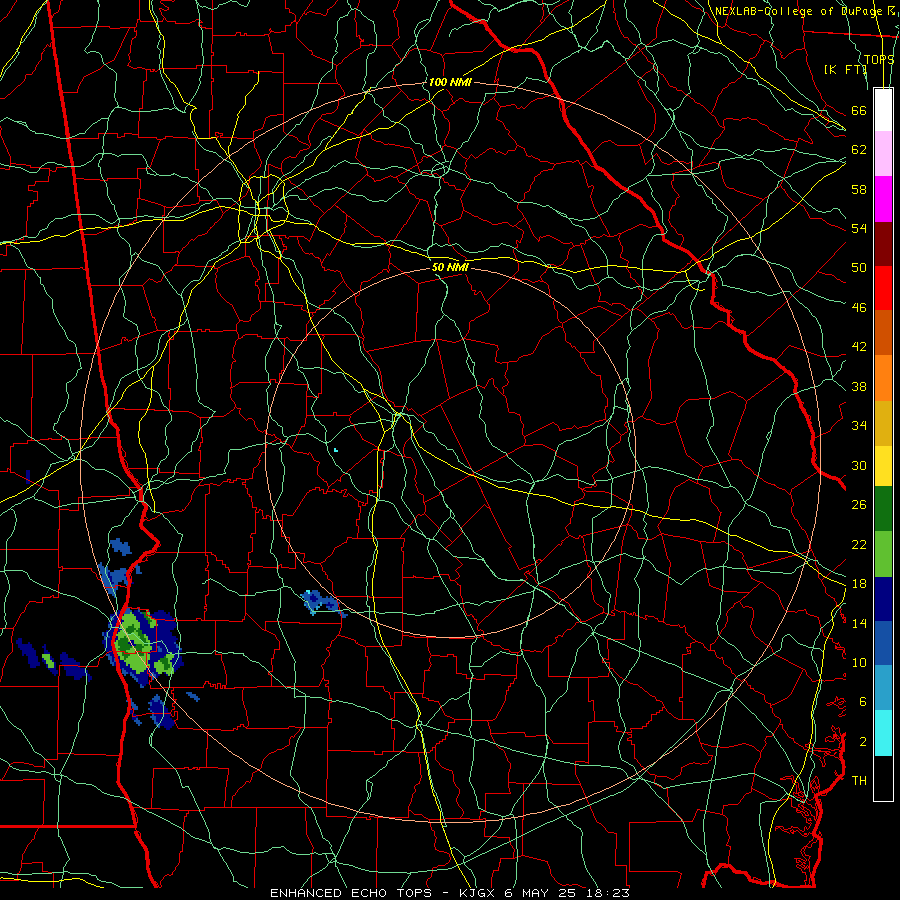Click the magenta legend color band
The image size is (900, 900).
coord(883,199)
